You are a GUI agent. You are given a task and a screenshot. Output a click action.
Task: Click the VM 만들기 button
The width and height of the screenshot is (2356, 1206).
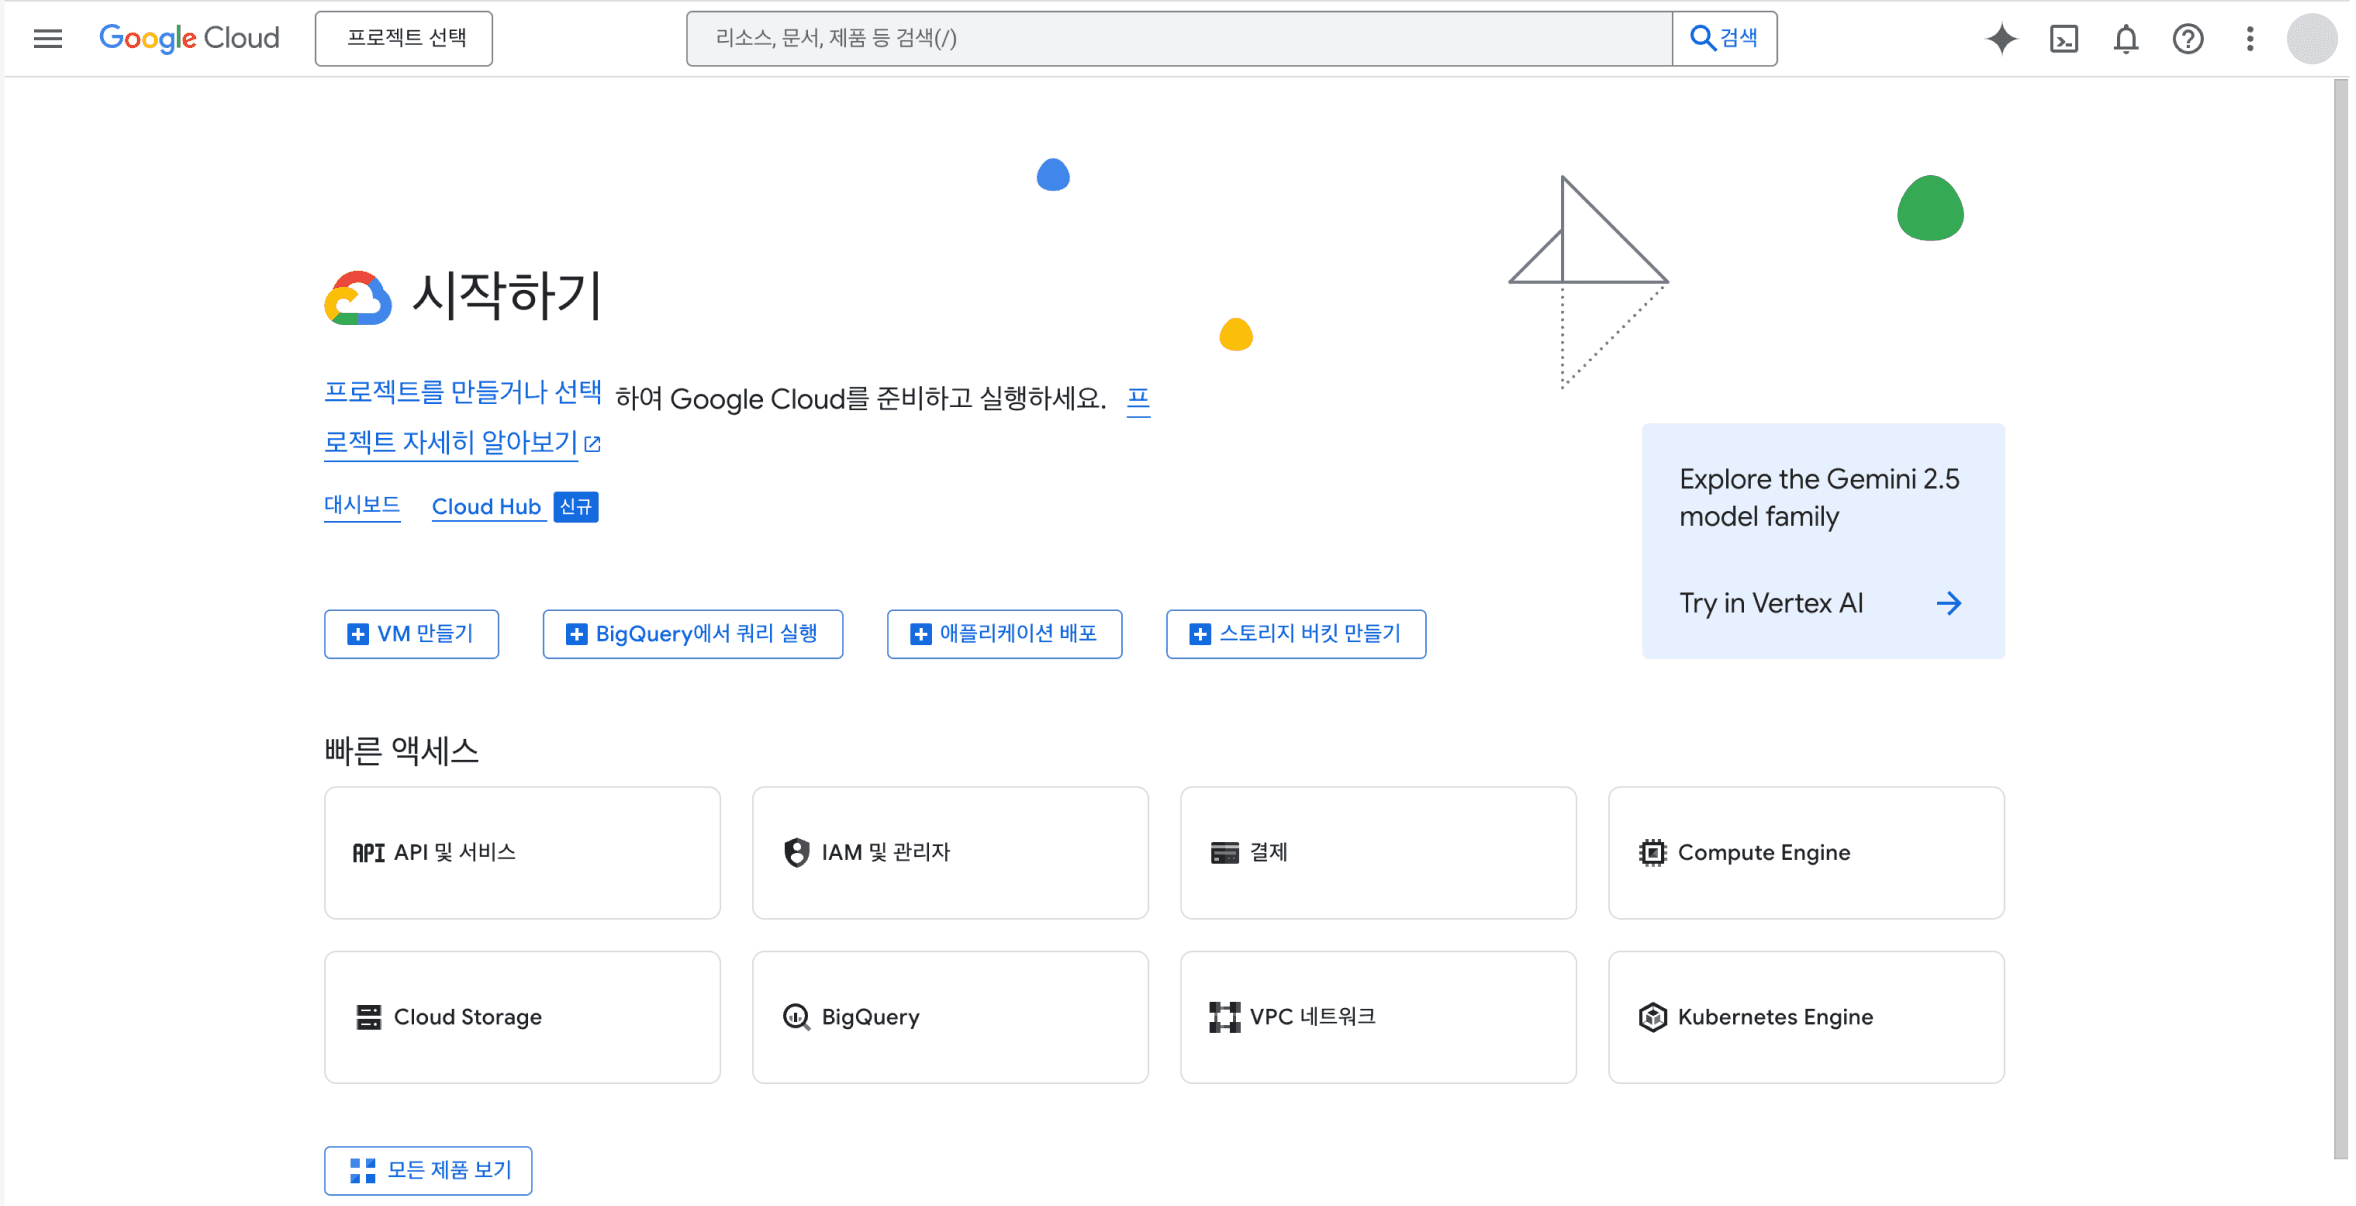pos(411,634)
